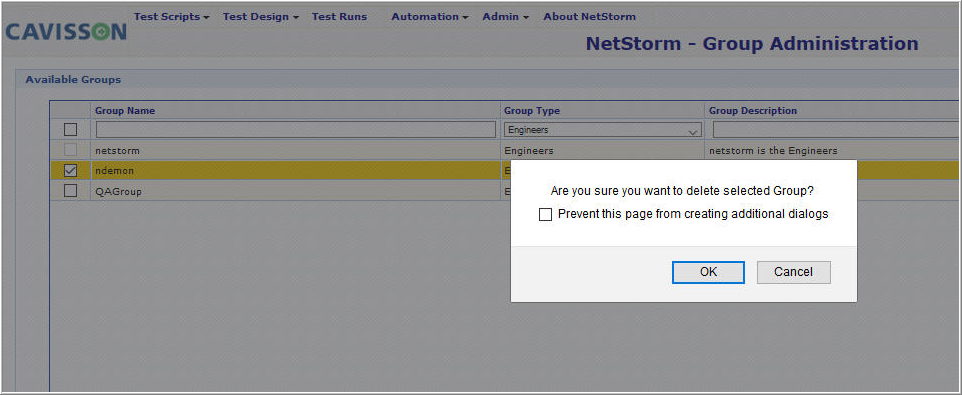Click the Group Name column header
Viewport: 962px width, 395px height.
click(125, 111)
